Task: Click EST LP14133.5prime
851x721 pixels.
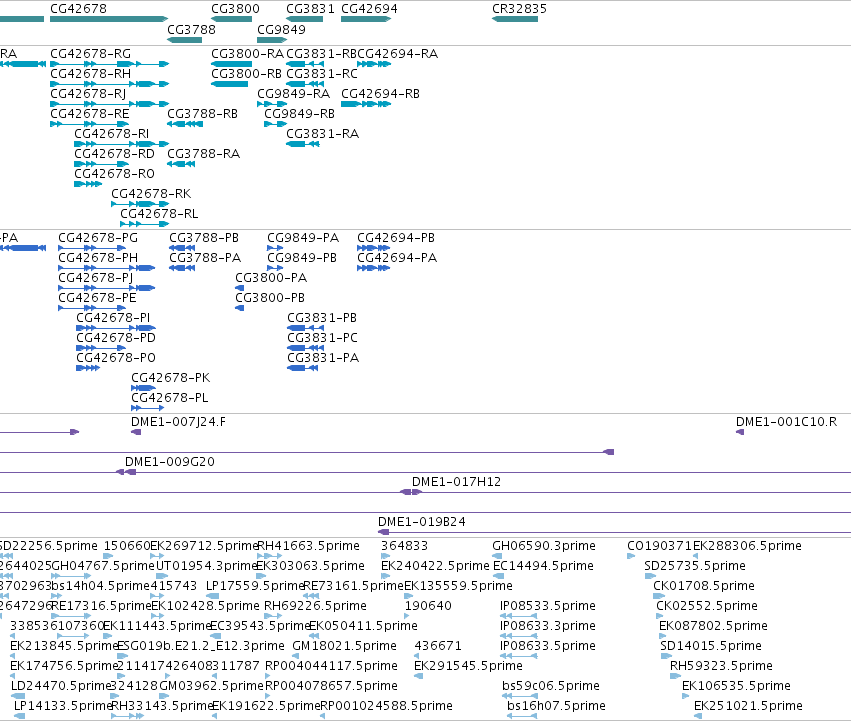Action: [19, 716]
